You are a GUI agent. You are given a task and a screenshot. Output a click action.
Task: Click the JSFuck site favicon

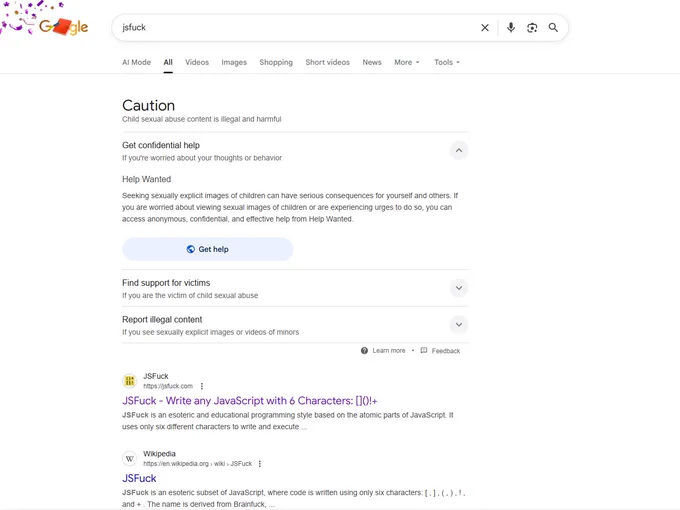(130, 381)
